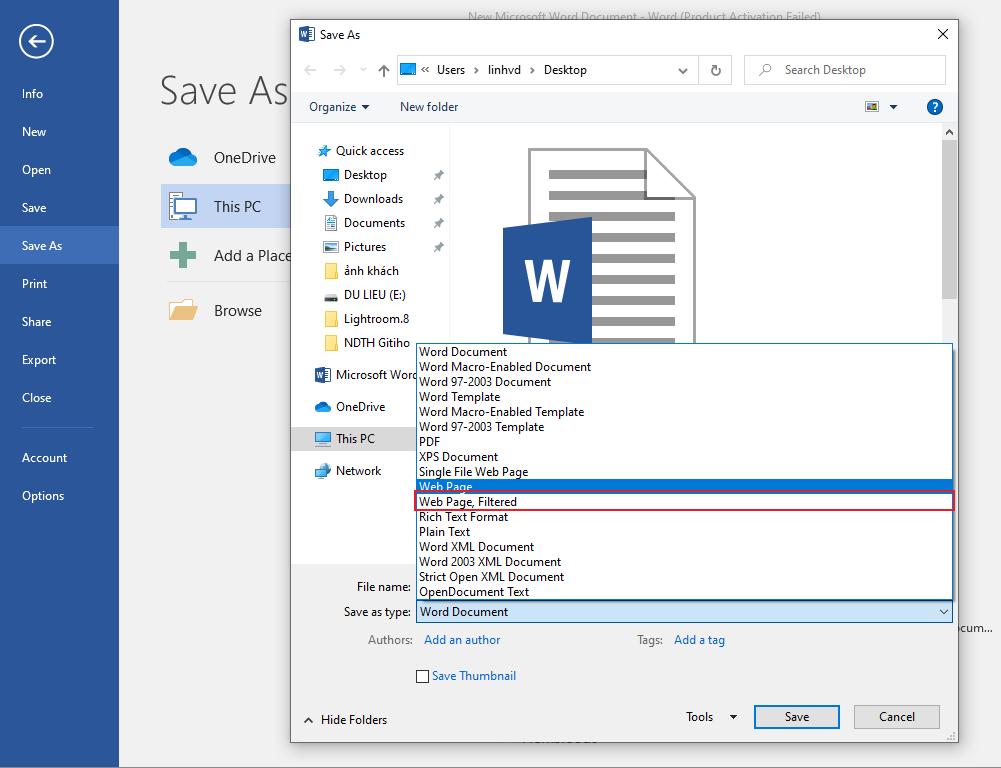Screen dimensions: 1001x768
Task: Open the Tools dropdown
Action: [x=710, y=717]
